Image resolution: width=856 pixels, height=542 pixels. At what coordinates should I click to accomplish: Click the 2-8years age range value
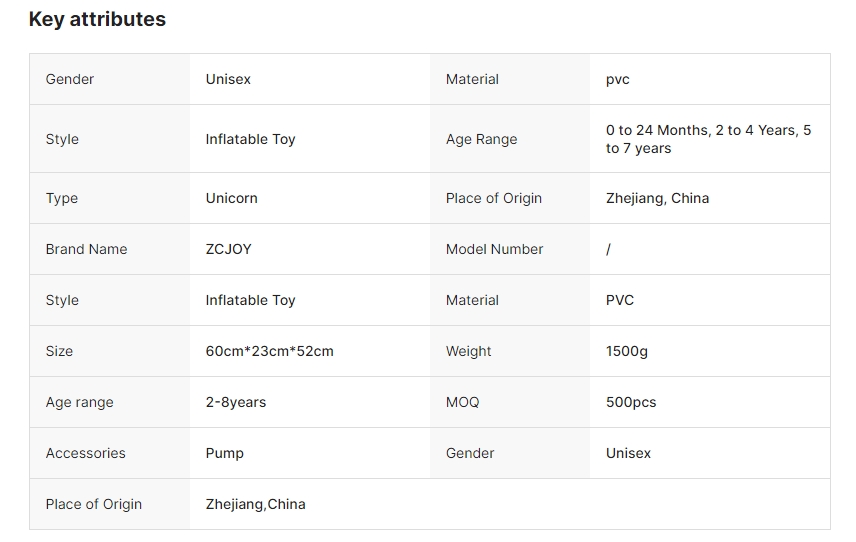[x=235, y=402]
